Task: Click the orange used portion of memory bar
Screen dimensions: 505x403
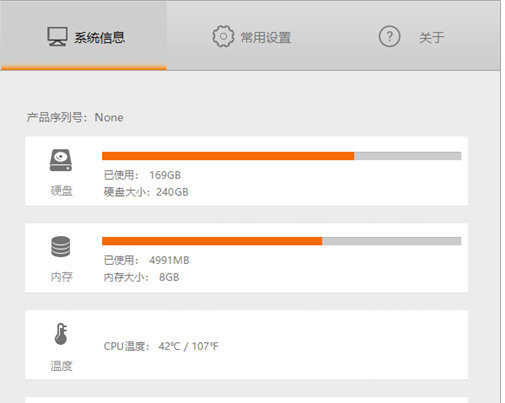Action: tap(212, 241)
